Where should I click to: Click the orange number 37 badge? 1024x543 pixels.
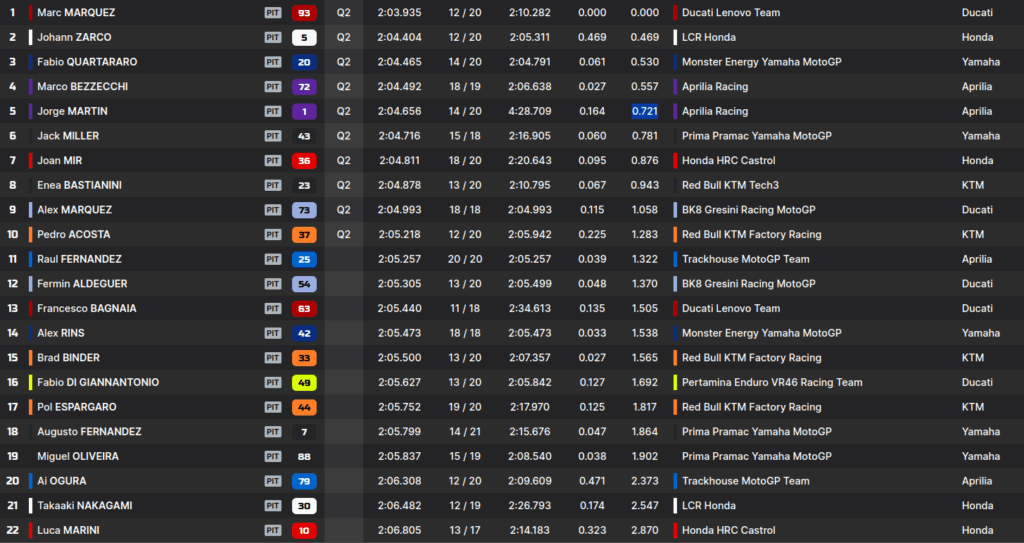coord(304,235)
